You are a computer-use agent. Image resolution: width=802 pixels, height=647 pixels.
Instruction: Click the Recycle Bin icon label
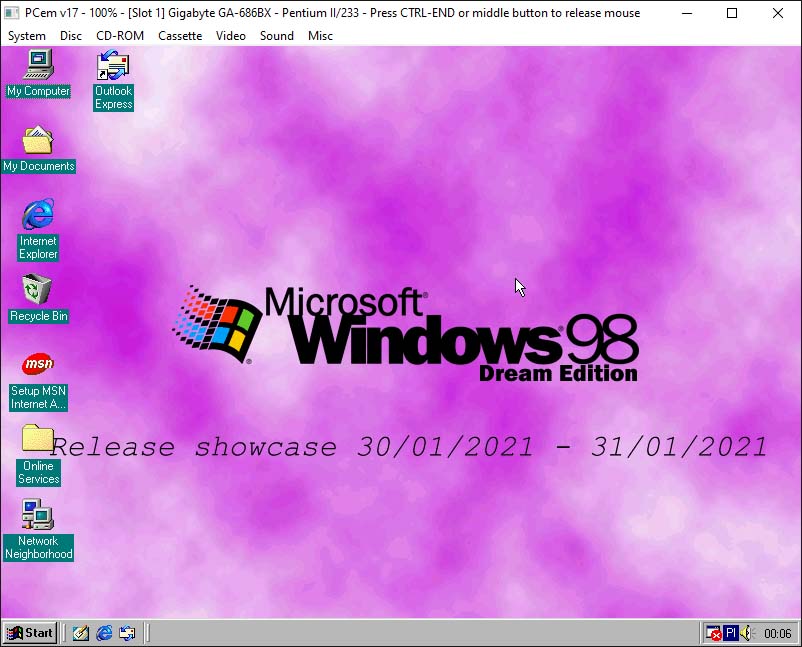click(x=38, y=316)
